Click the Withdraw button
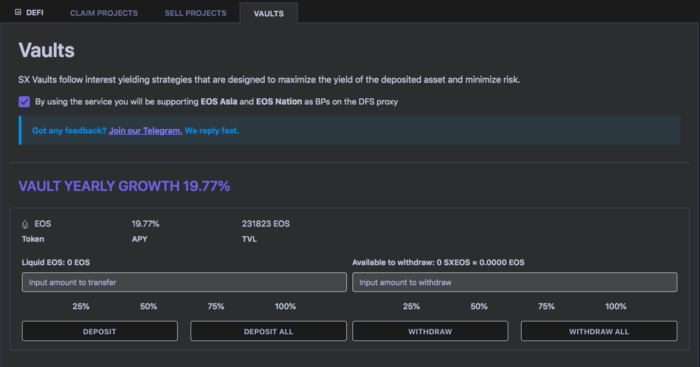Image resolution: width=700 pixels, height=367 pixels. (430, 331)
